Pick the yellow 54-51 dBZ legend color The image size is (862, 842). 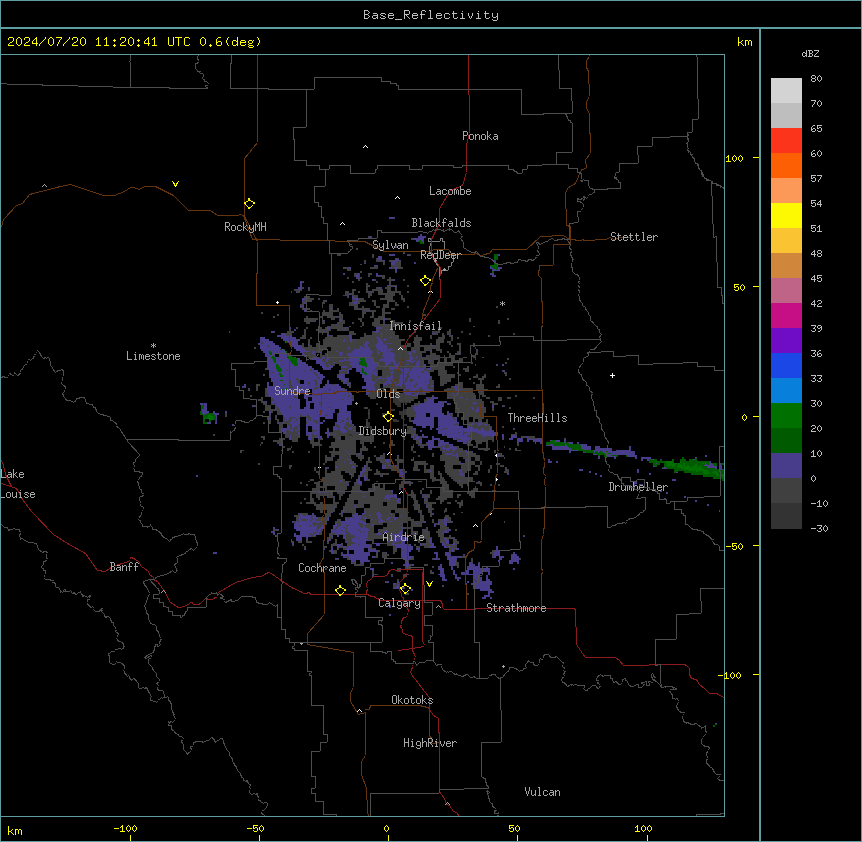click(x=786, y=215)
